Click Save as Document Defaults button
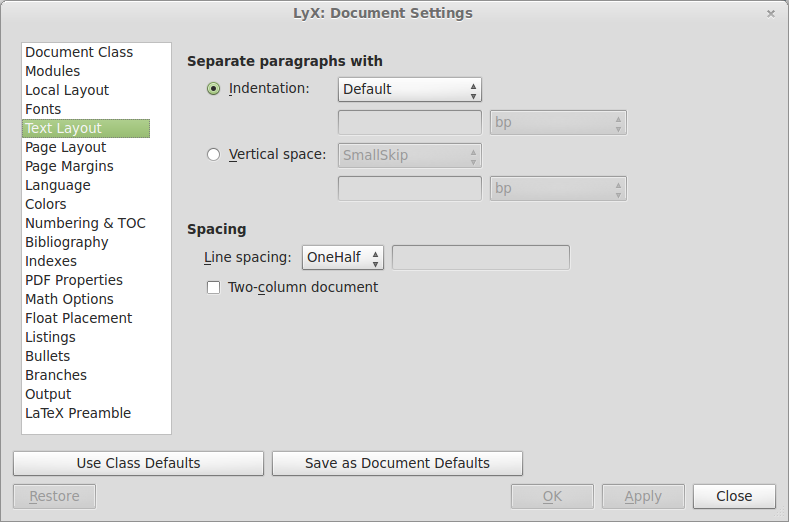 [x=397, y=463]
